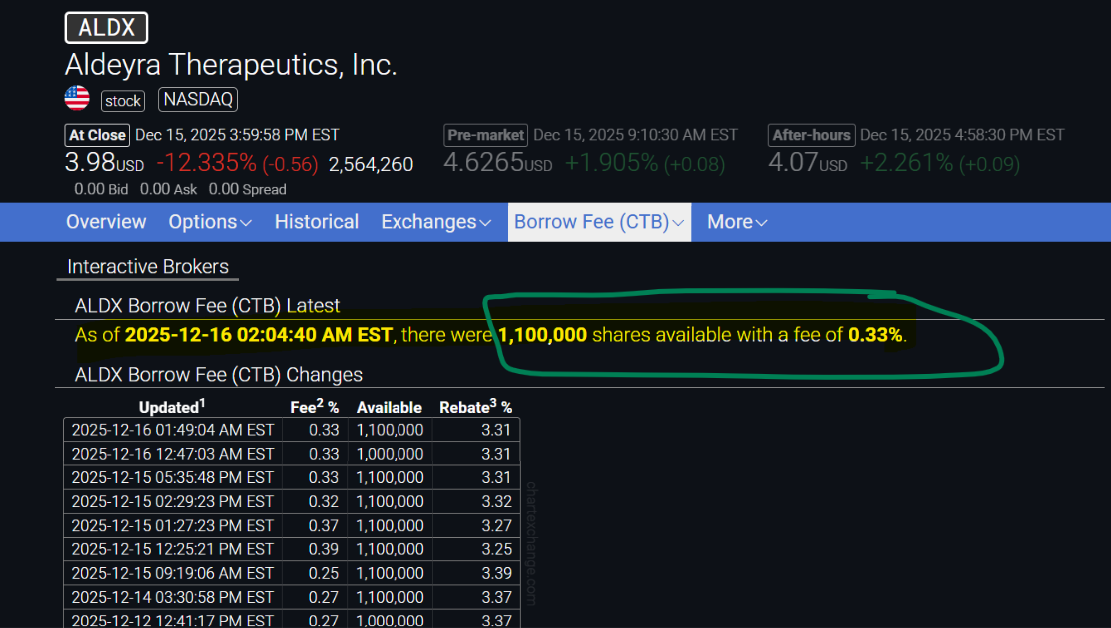Image resolution: width=1111 pixels, height=628 pixels.
Task: Click the stock type tag
Action: click(x=123, y=101)
